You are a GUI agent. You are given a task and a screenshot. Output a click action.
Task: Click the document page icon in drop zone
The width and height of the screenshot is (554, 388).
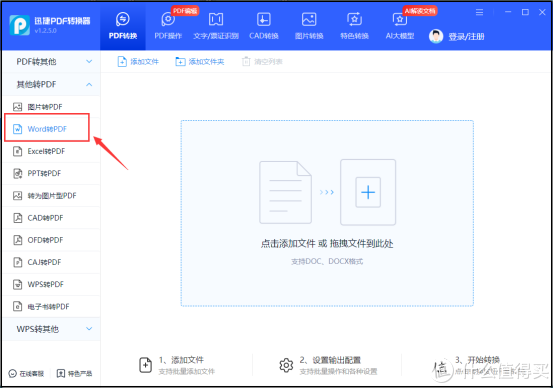pyautogui.click(x=285, y=192)
